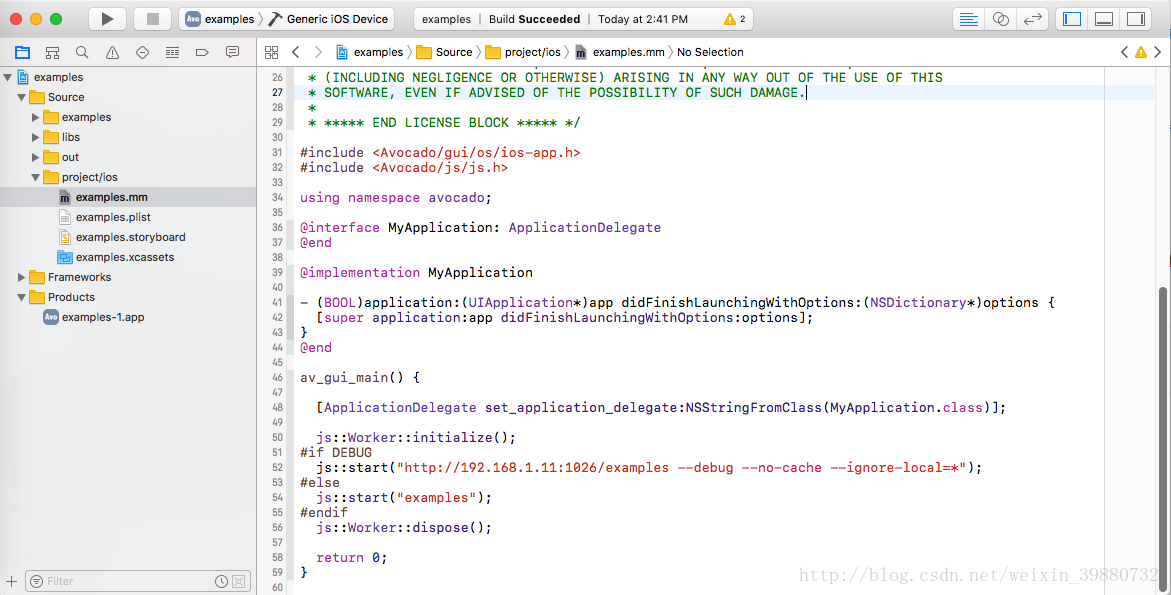Open the Symbol navigator
The image size is (1171, 595).
pyautogui.click(x=52, y=51)
